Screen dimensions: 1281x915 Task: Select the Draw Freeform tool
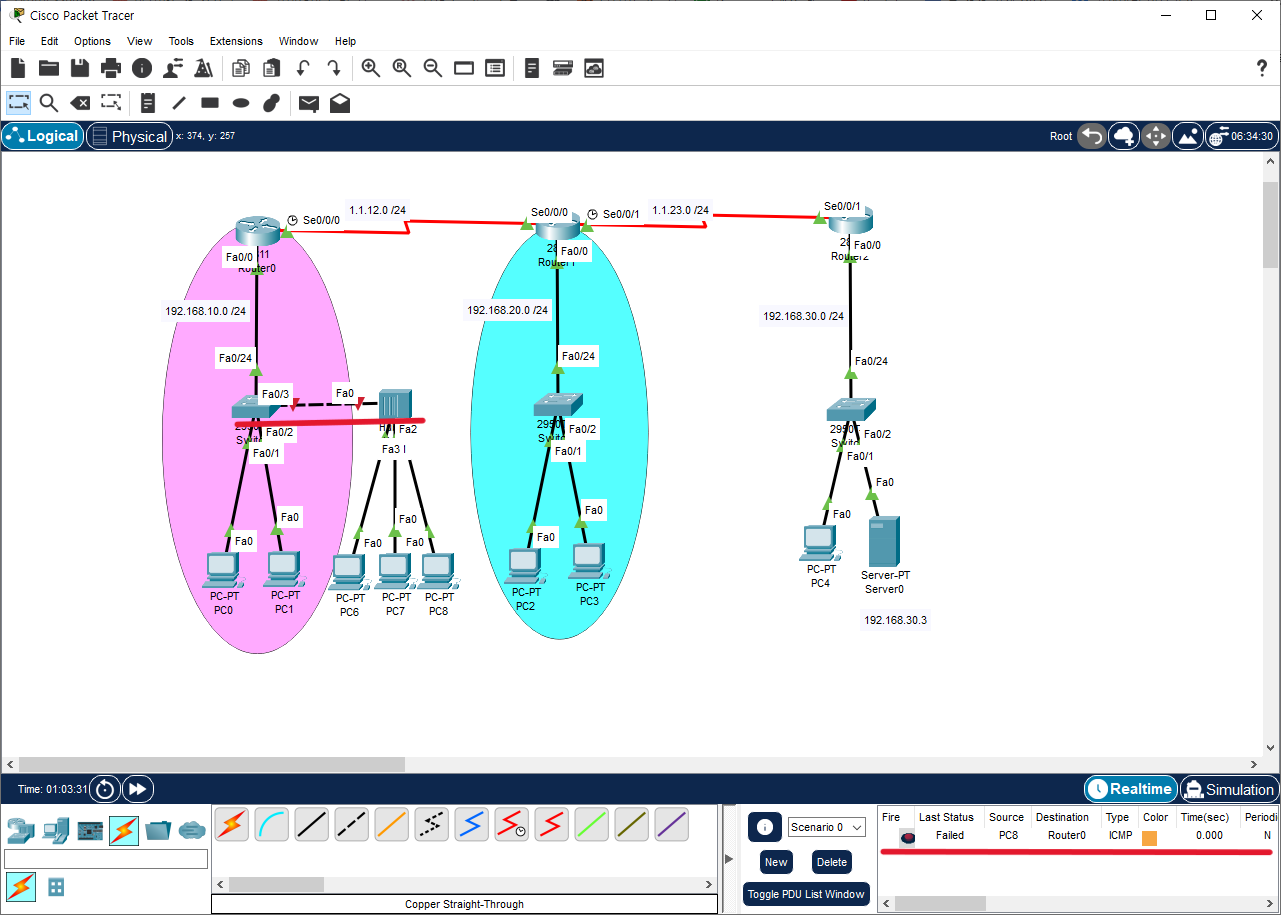271,102
